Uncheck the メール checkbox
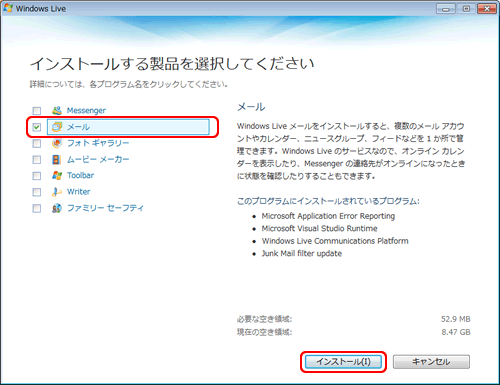Image resolution: width=500 pixels, height=385 pixels. 37,127
